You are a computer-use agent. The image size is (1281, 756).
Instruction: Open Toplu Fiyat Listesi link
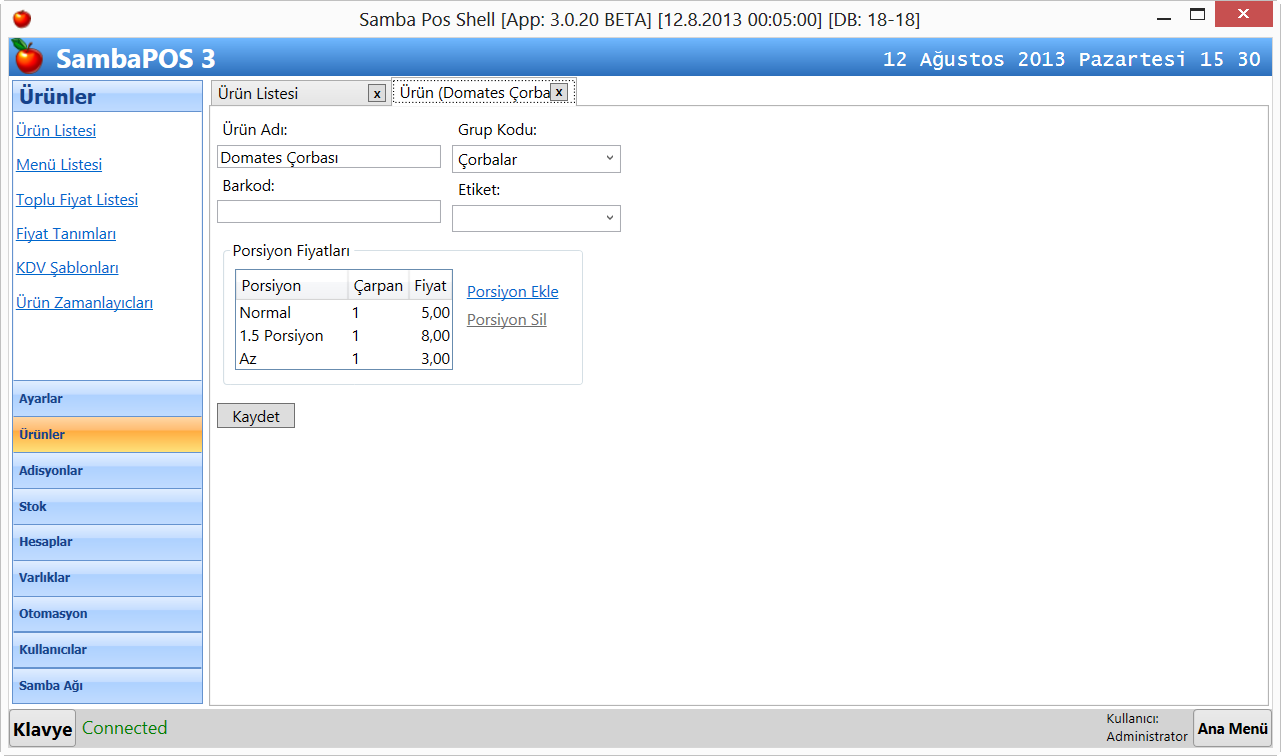[77, 200]
